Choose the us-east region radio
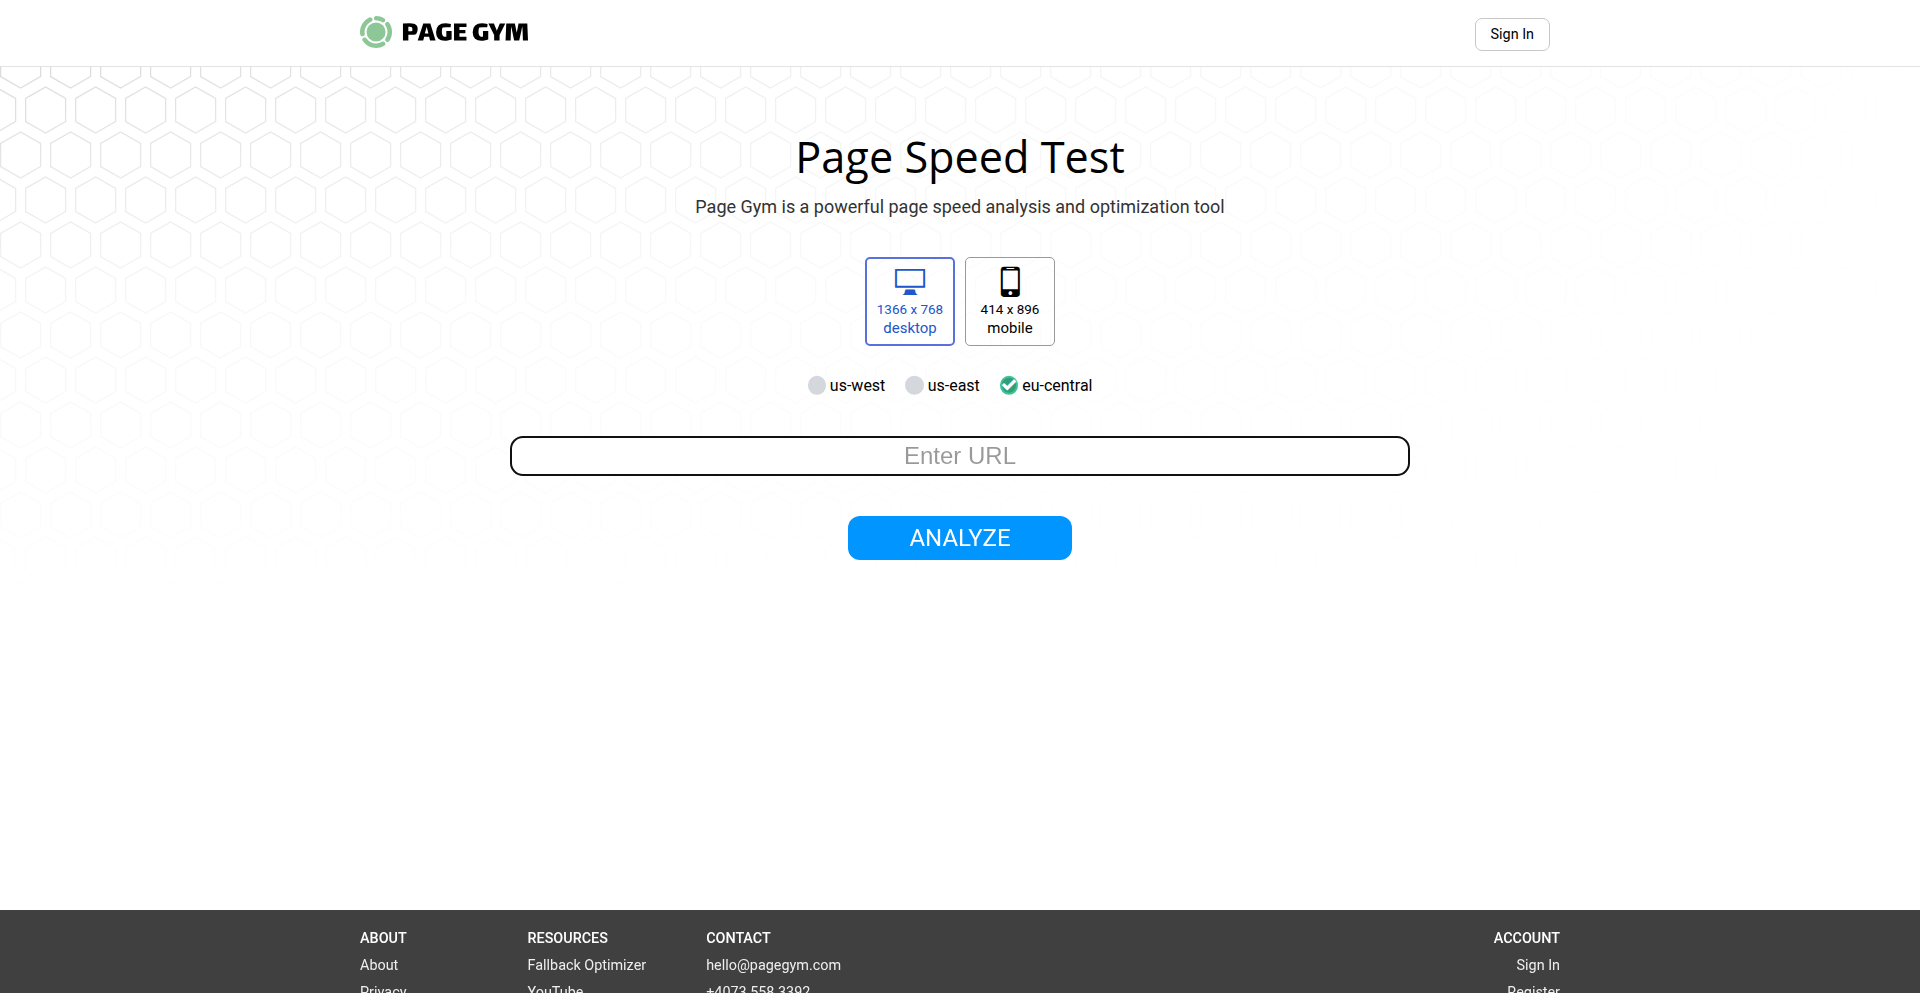The width and height of the screenshot is (1920, 993). (x=914, y=385)
